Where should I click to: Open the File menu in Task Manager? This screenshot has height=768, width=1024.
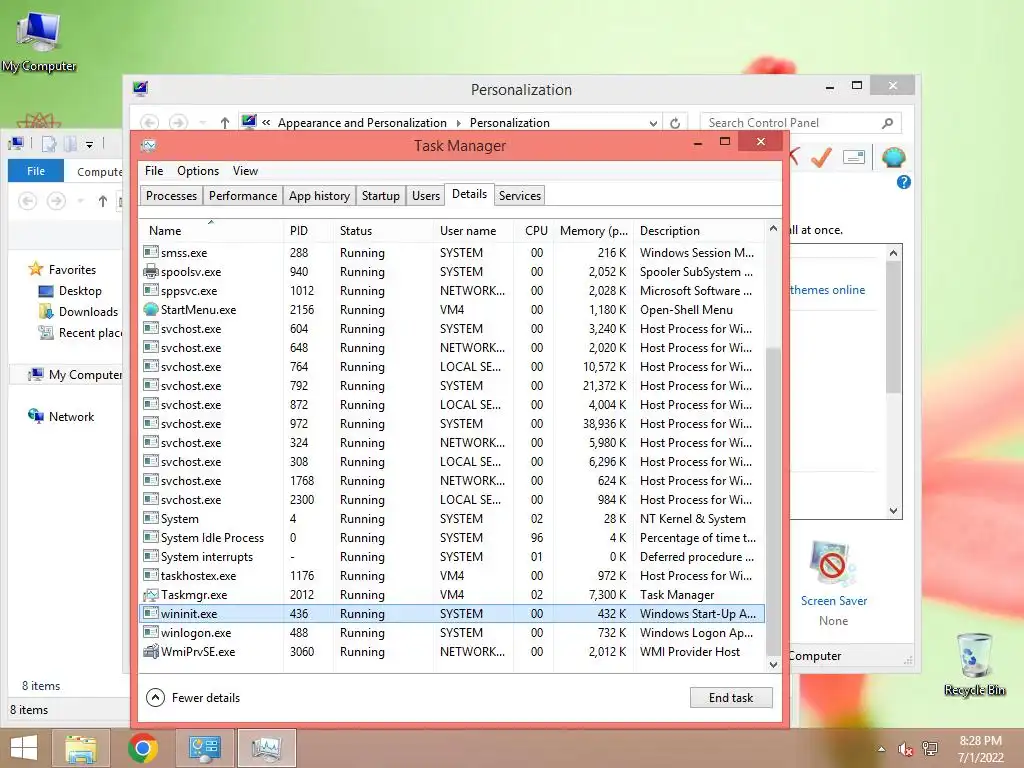(154, 171)
